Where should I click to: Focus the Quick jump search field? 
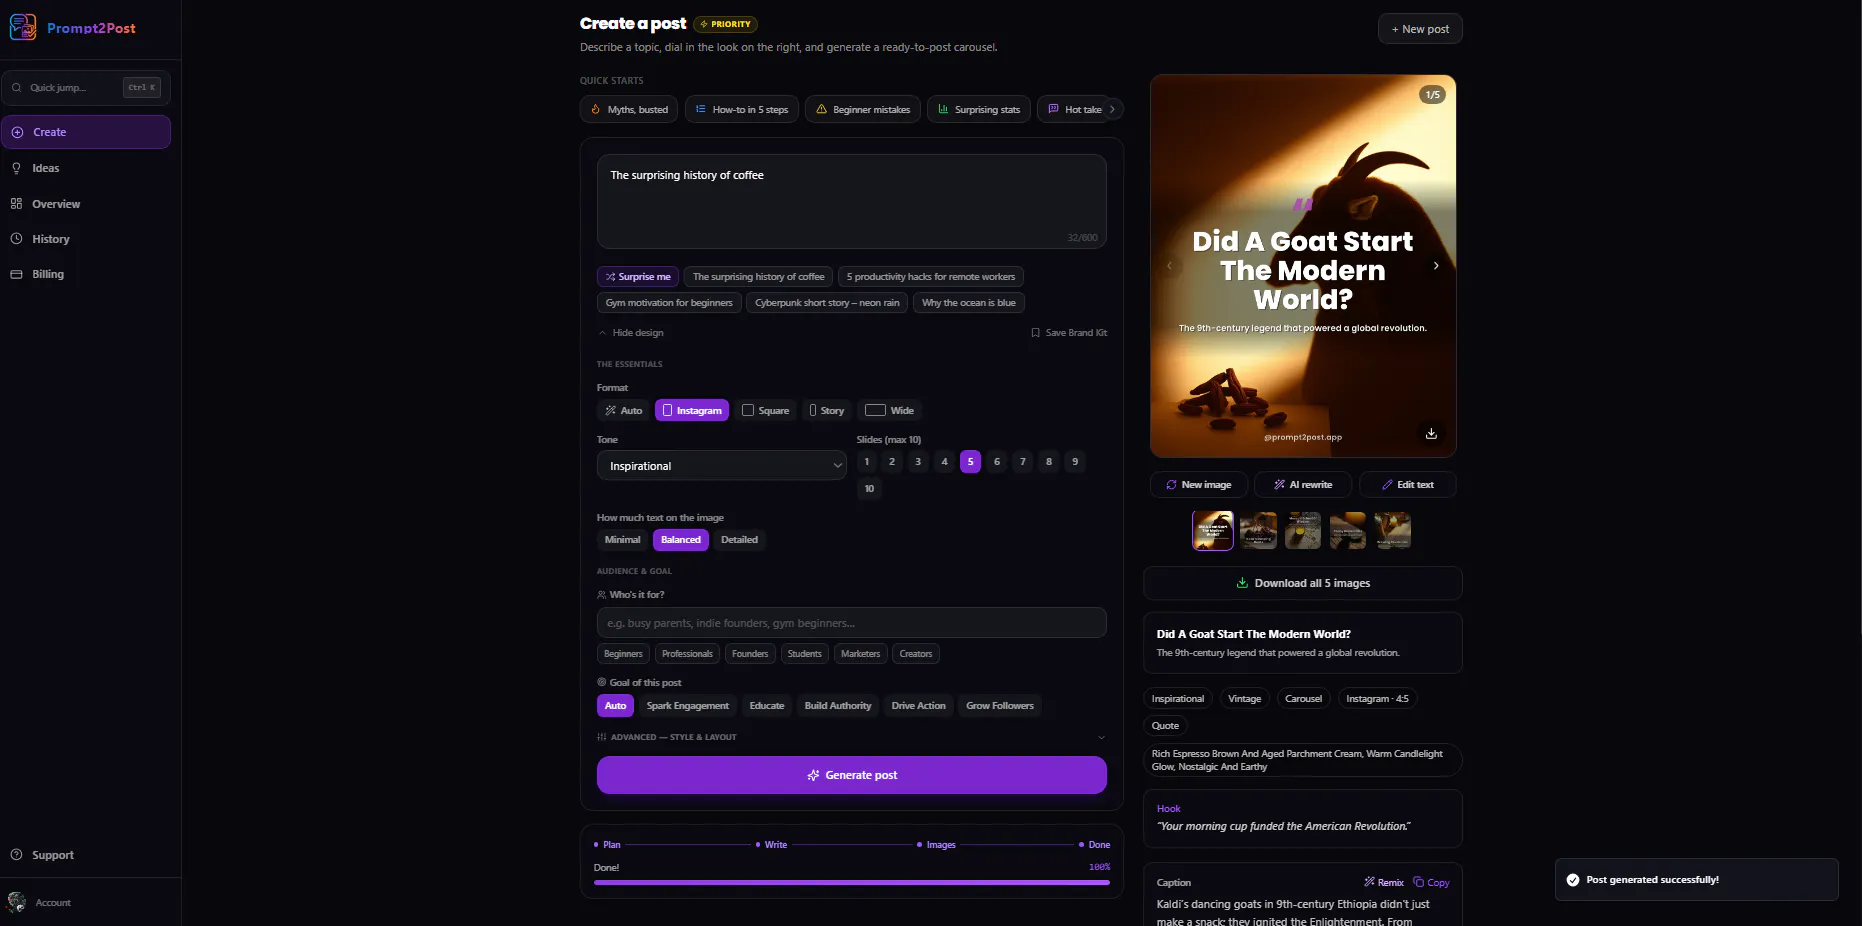click(x=86, y=88)
